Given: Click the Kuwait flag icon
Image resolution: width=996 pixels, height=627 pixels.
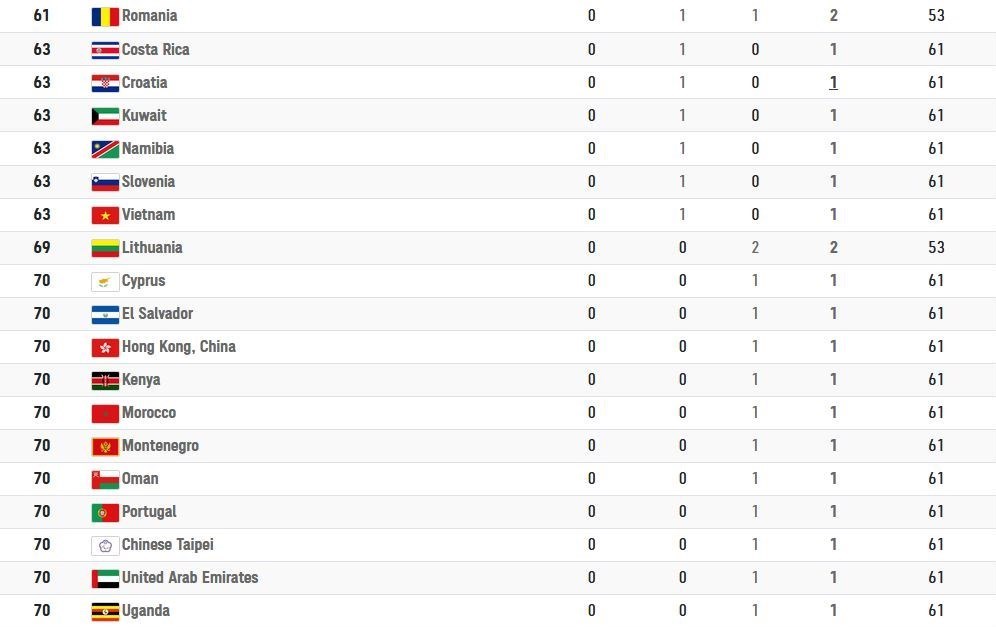Looking at the screenshot, I should pyautogui.click(x=105, y=115).
